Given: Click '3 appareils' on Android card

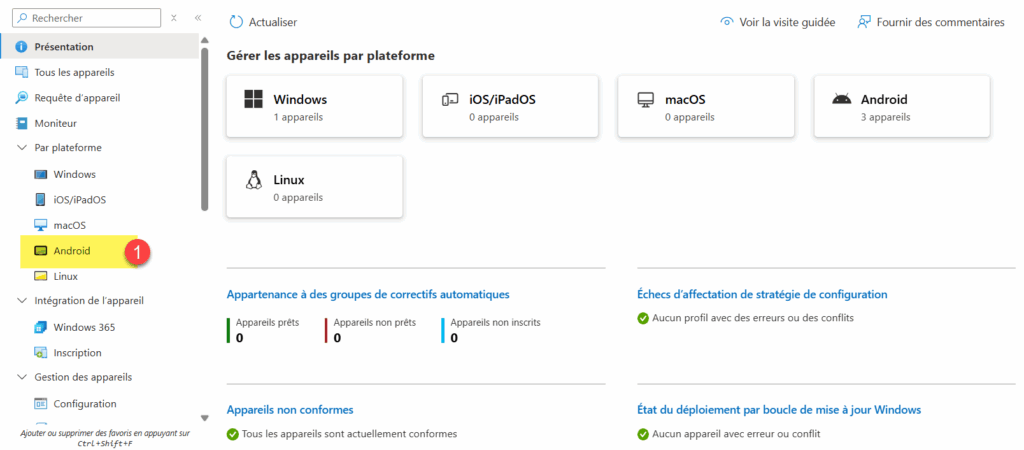Looking at the screenshot, I should coord(886,118).
